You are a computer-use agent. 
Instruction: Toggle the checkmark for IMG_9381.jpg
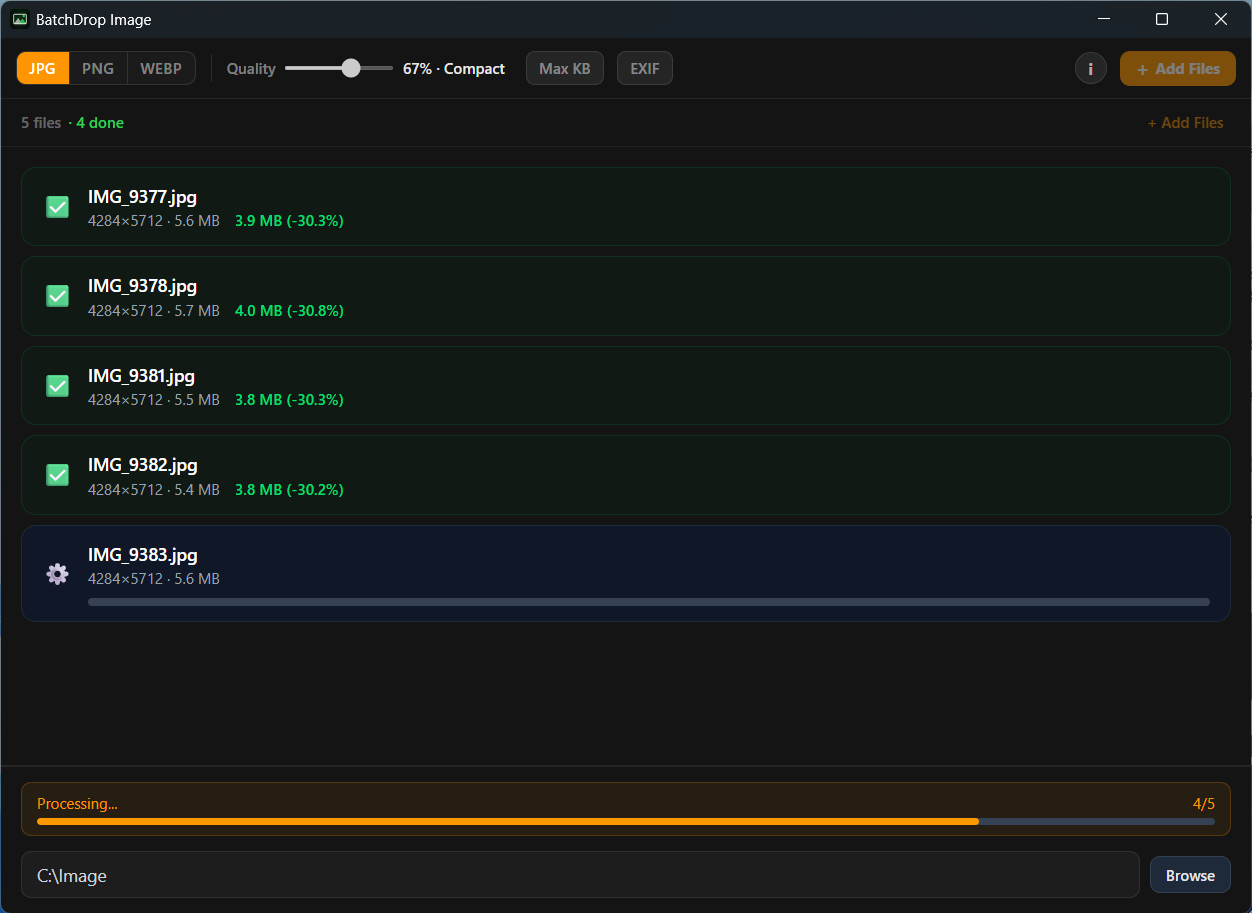click(57, 386)
